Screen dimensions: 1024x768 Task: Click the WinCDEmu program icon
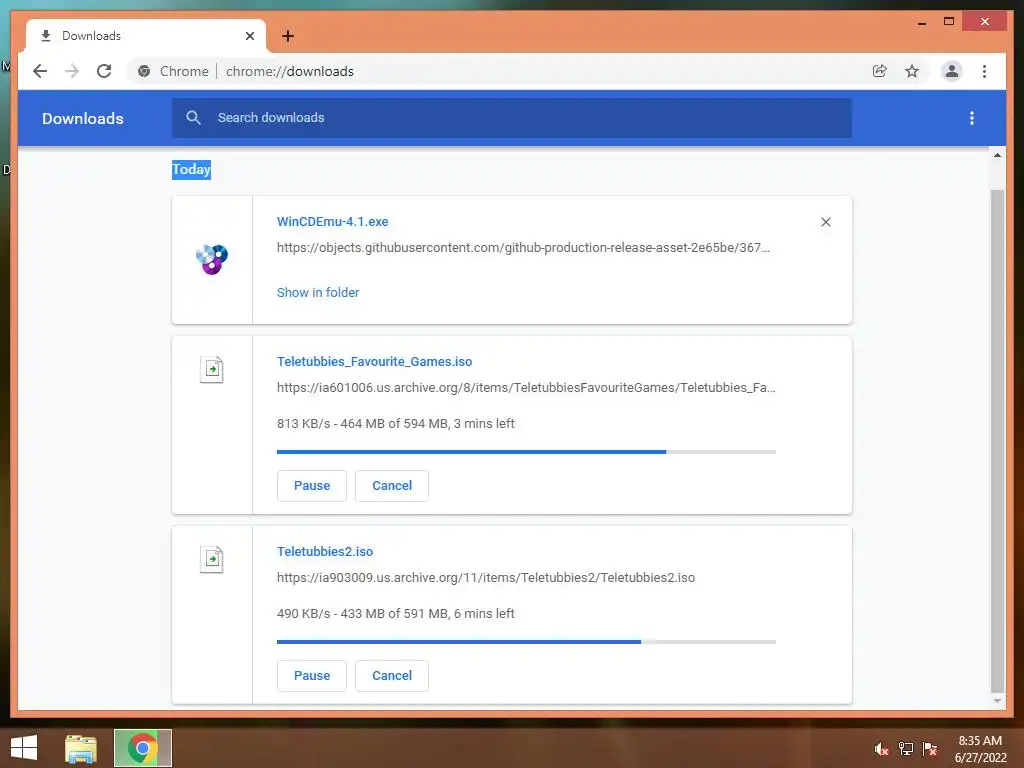coord(212,259)
